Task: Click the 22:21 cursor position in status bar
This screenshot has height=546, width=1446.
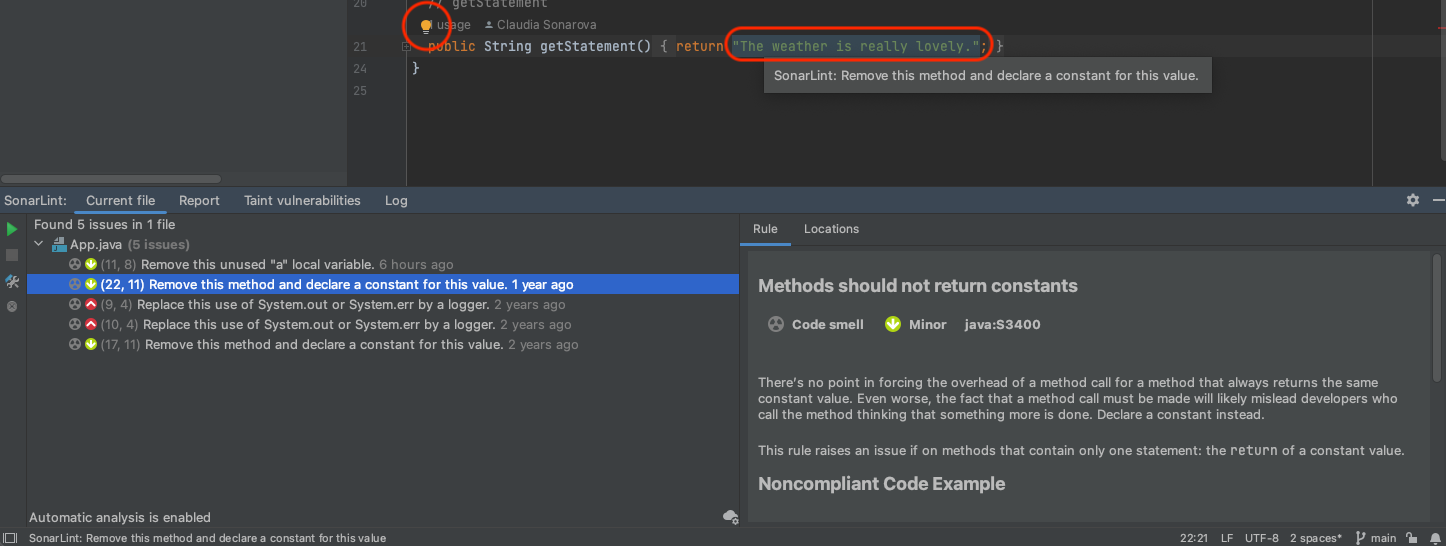Action: (1194, 538)
